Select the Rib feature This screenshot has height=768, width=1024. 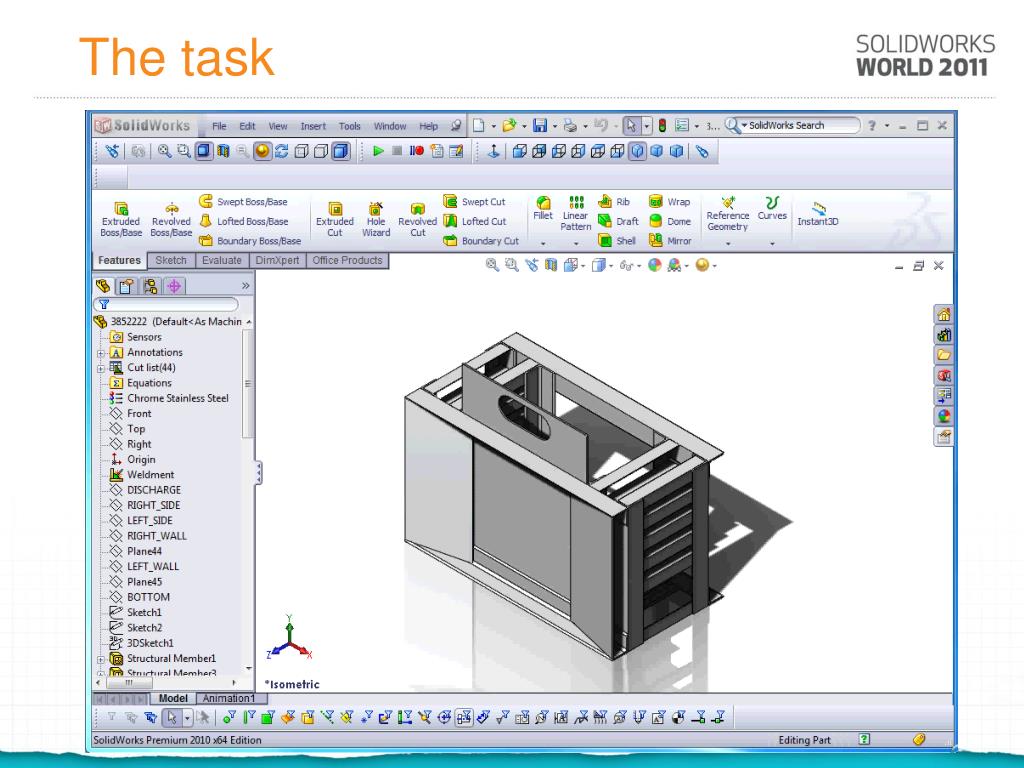click(614, 202)
